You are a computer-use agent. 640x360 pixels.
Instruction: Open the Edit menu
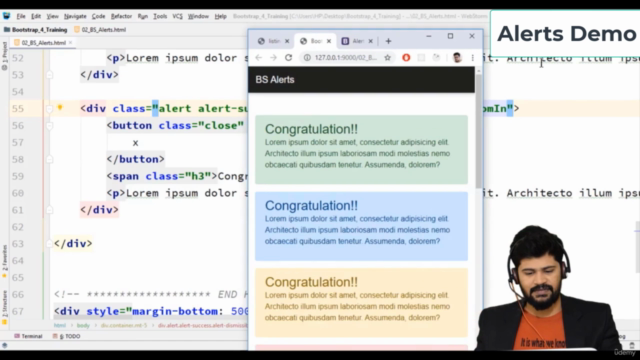(36, 16)
